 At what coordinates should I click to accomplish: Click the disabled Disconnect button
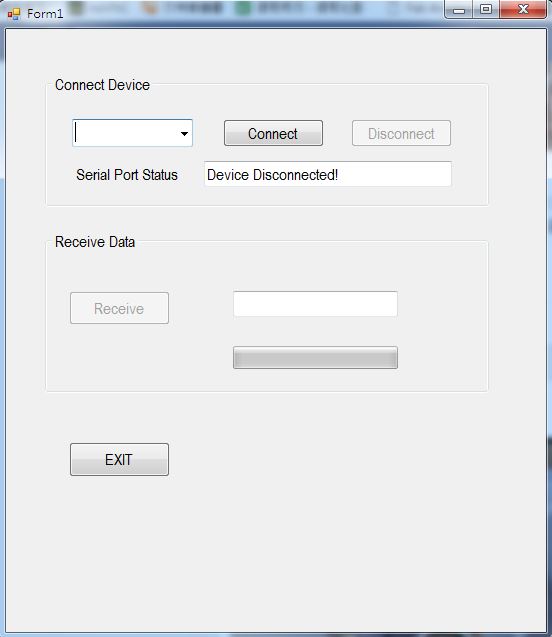tap(401, 133)
